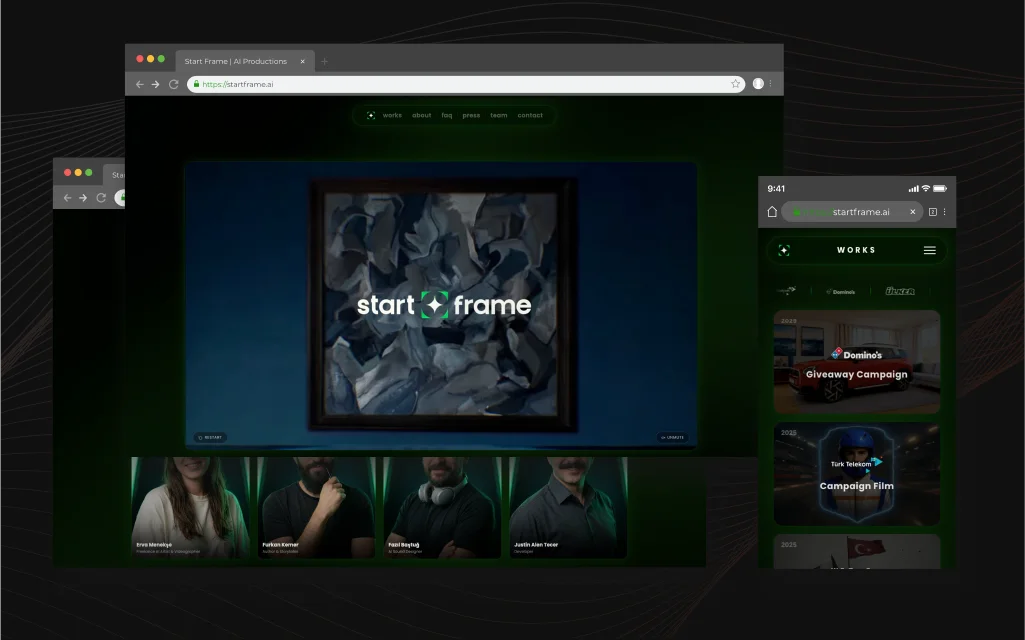Tap the Domino's brand logo in the filter row

point(841,292)
